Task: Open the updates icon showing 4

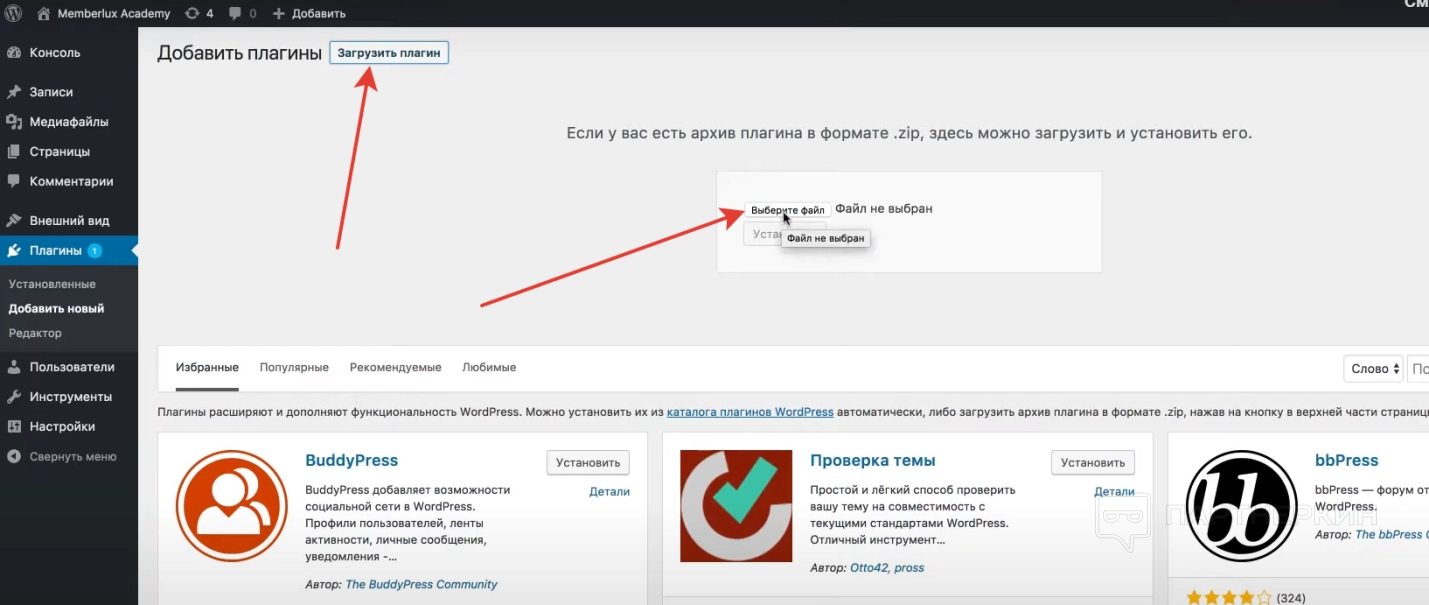Action: click(x=192, y=13)
